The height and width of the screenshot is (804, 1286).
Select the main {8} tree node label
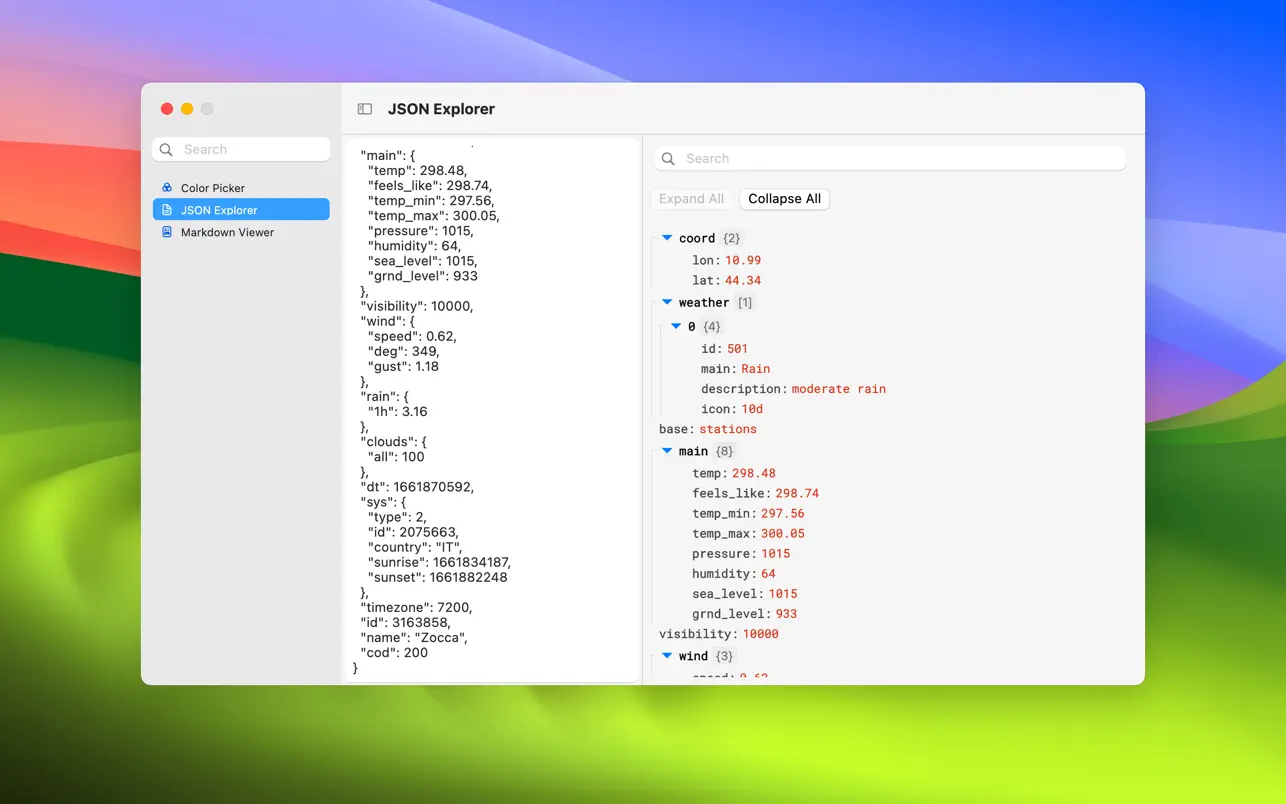pos(693,451)
